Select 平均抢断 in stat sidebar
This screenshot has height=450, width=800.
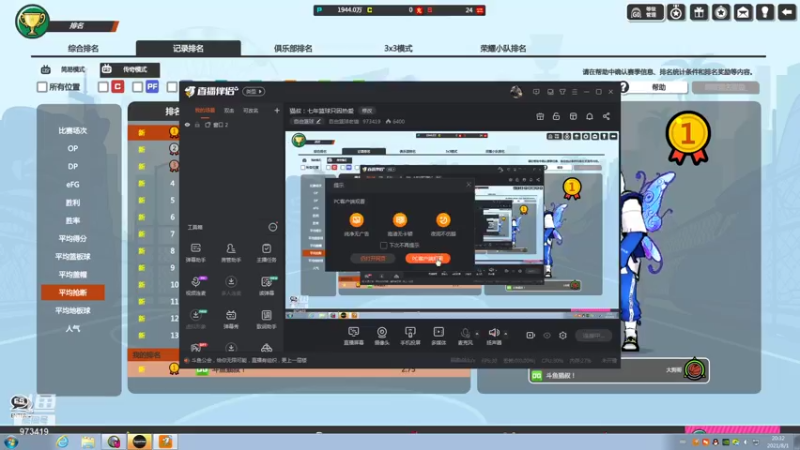tap(73, 292)
